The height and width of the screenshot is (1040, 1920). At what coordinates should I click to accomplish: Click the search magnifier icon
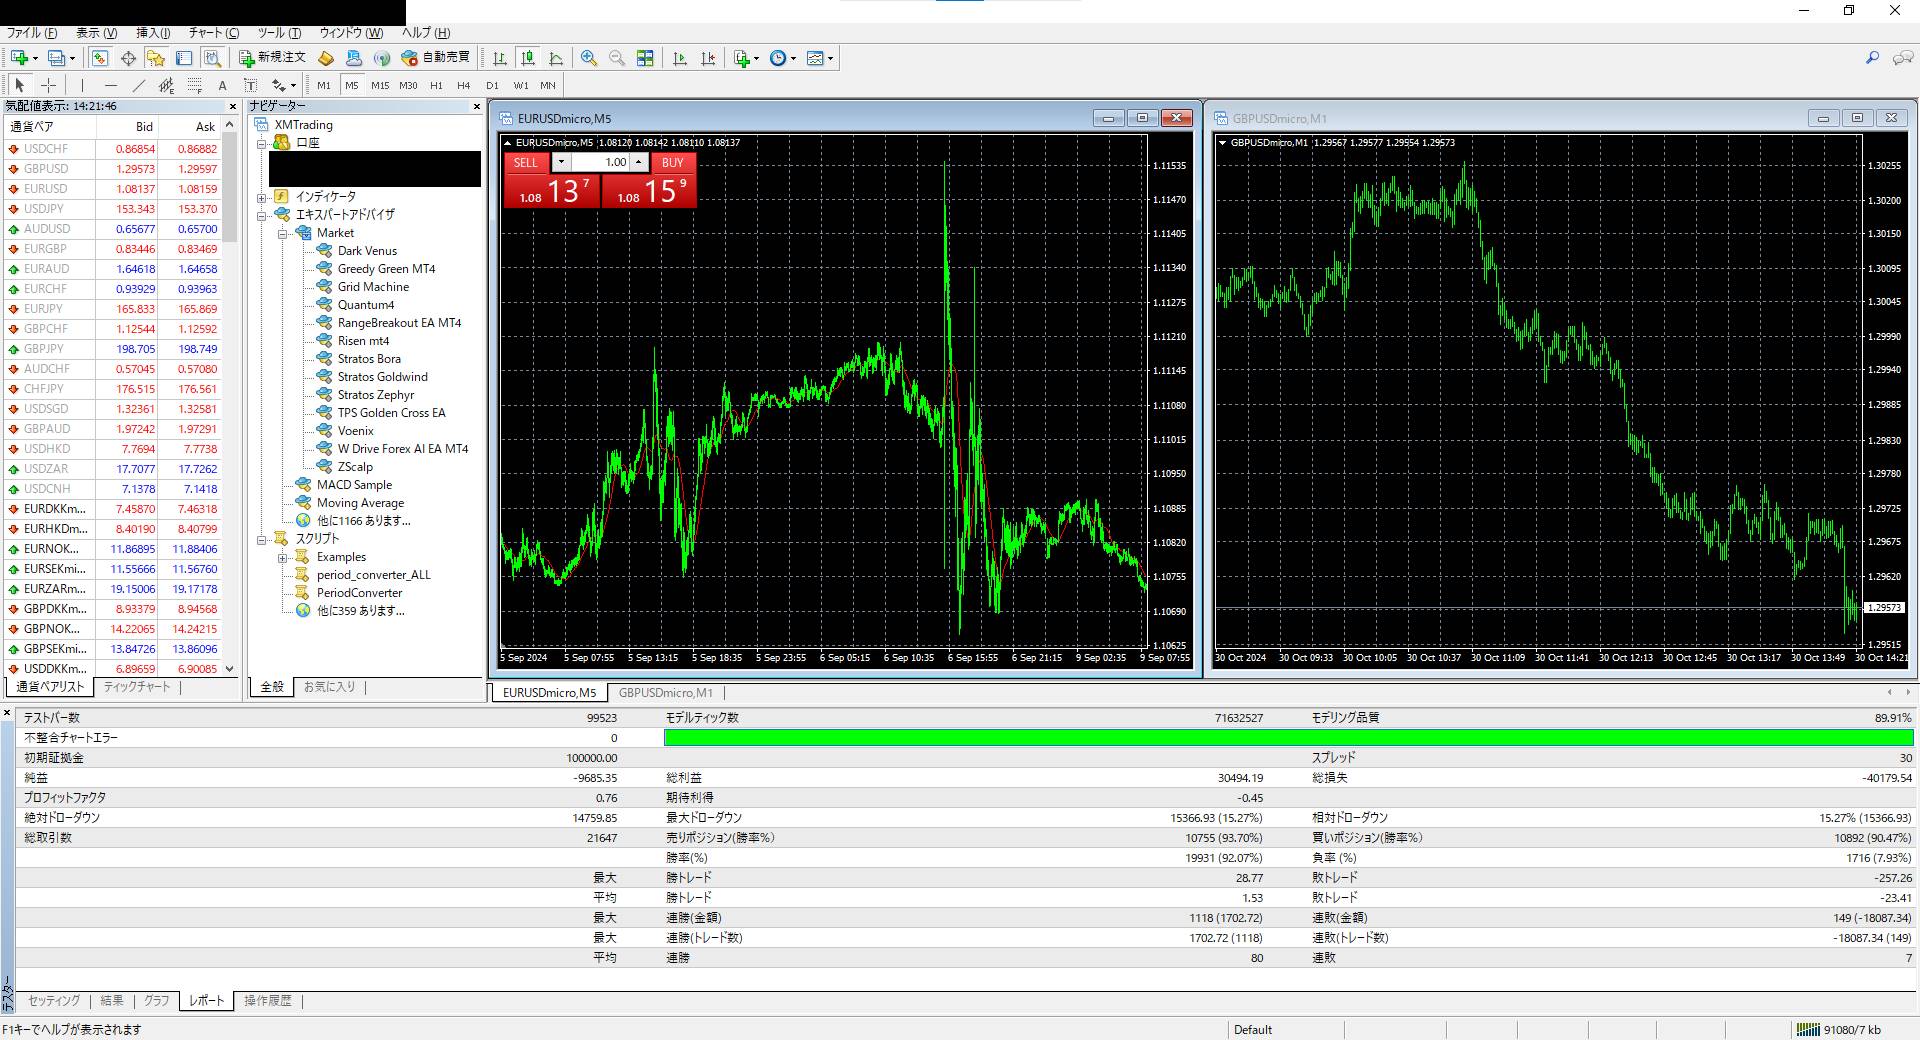[x=1872, y=58]
